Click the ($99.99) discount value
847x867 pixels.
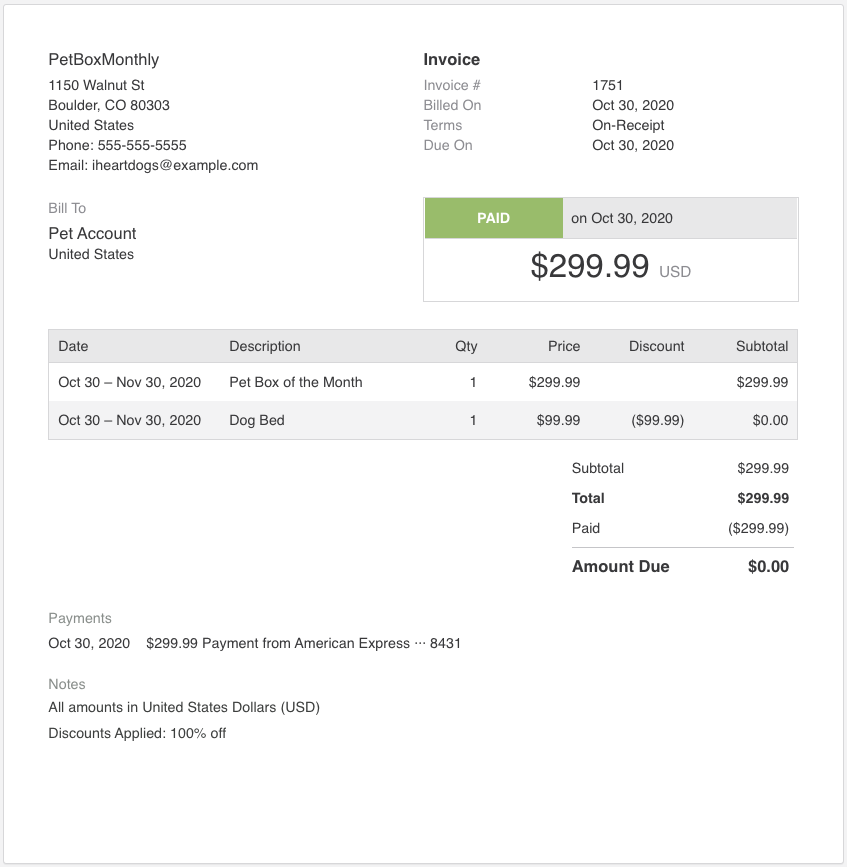point(658,420)
